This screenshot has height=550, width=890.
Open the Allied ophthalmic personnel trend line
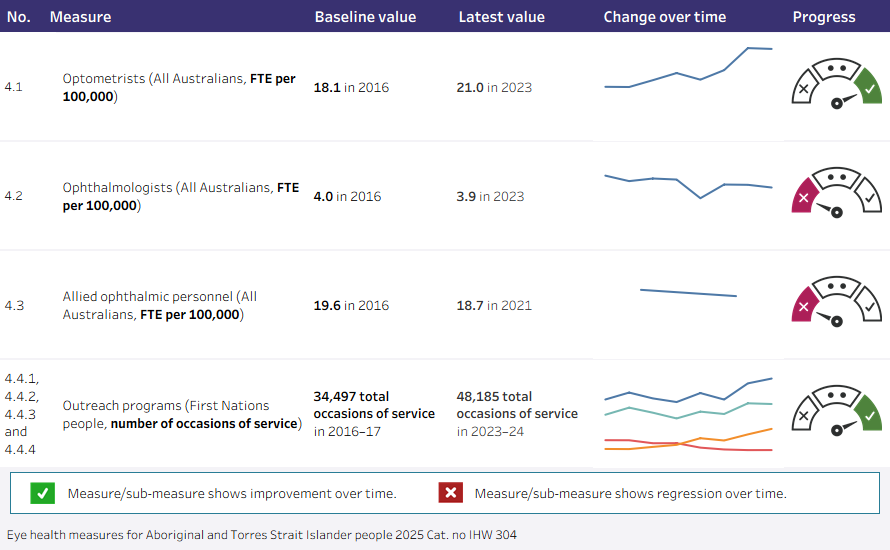pos(689,293)
